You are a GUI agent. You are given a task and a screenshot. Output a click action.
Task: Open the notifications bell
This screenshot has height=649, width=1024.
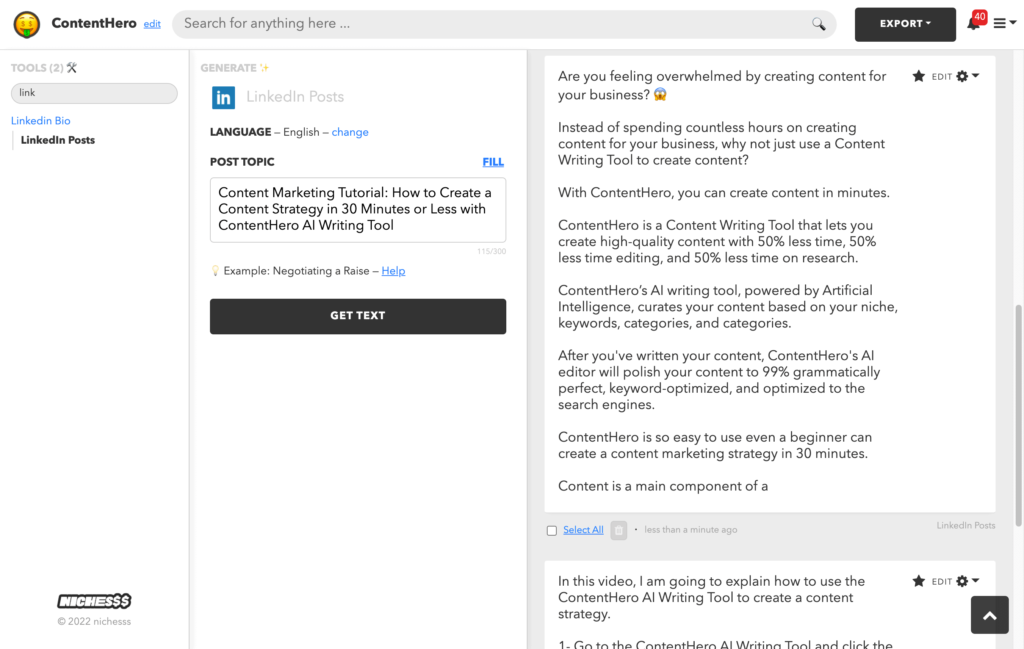click(973, 23)
